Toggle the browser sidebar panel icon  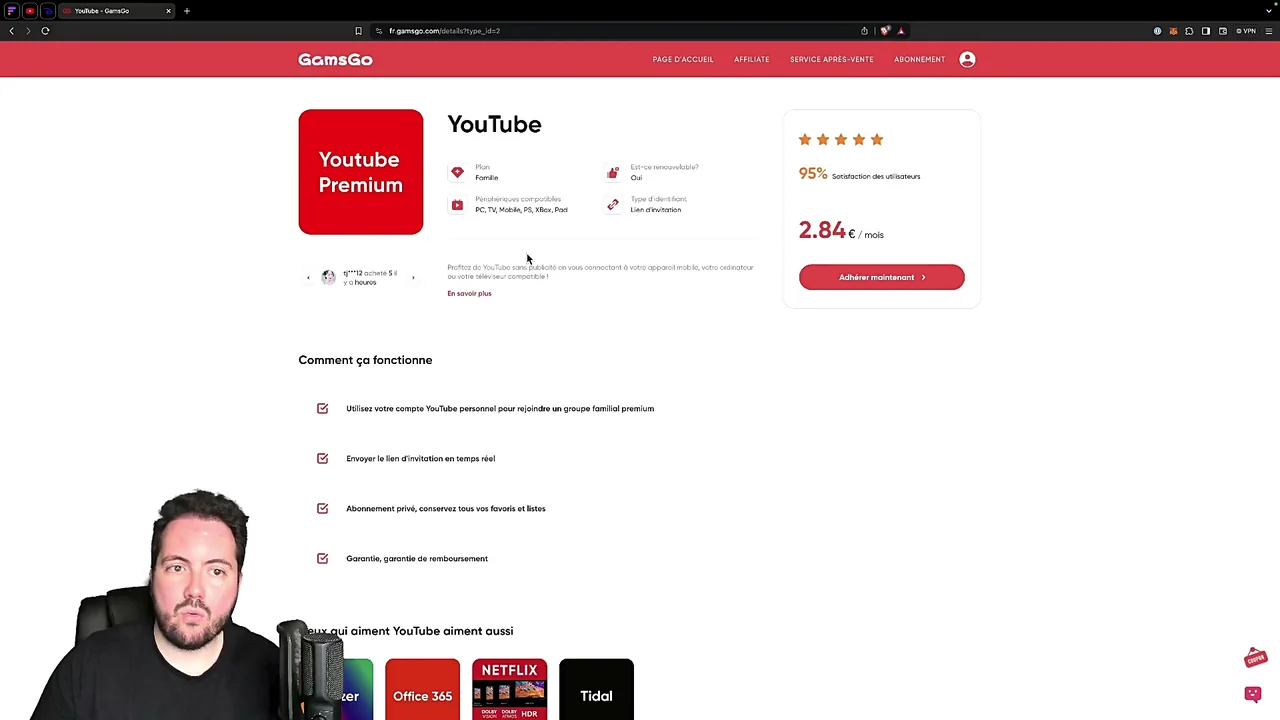pyautogui.click(x=1206, y=31)
